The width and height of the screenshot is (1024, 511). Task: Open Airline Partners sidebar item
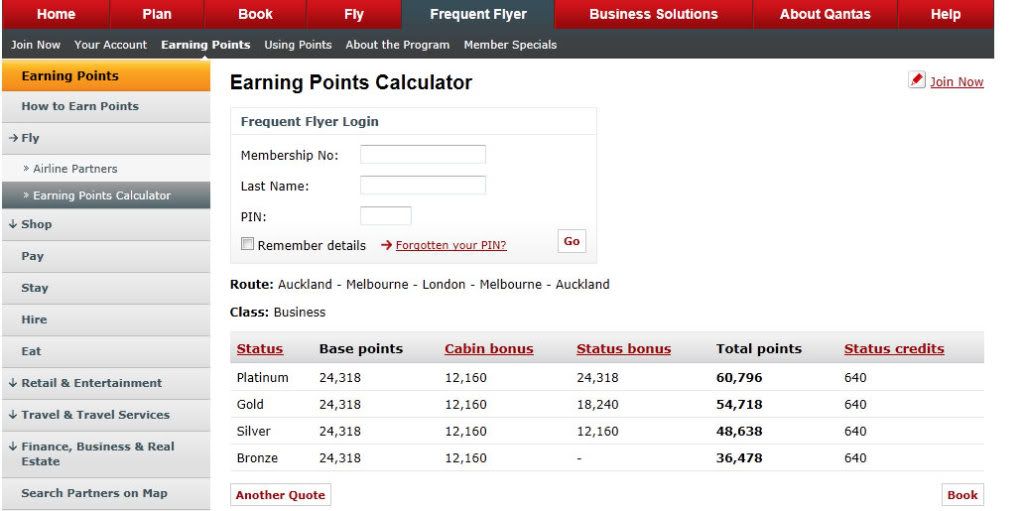106,169
